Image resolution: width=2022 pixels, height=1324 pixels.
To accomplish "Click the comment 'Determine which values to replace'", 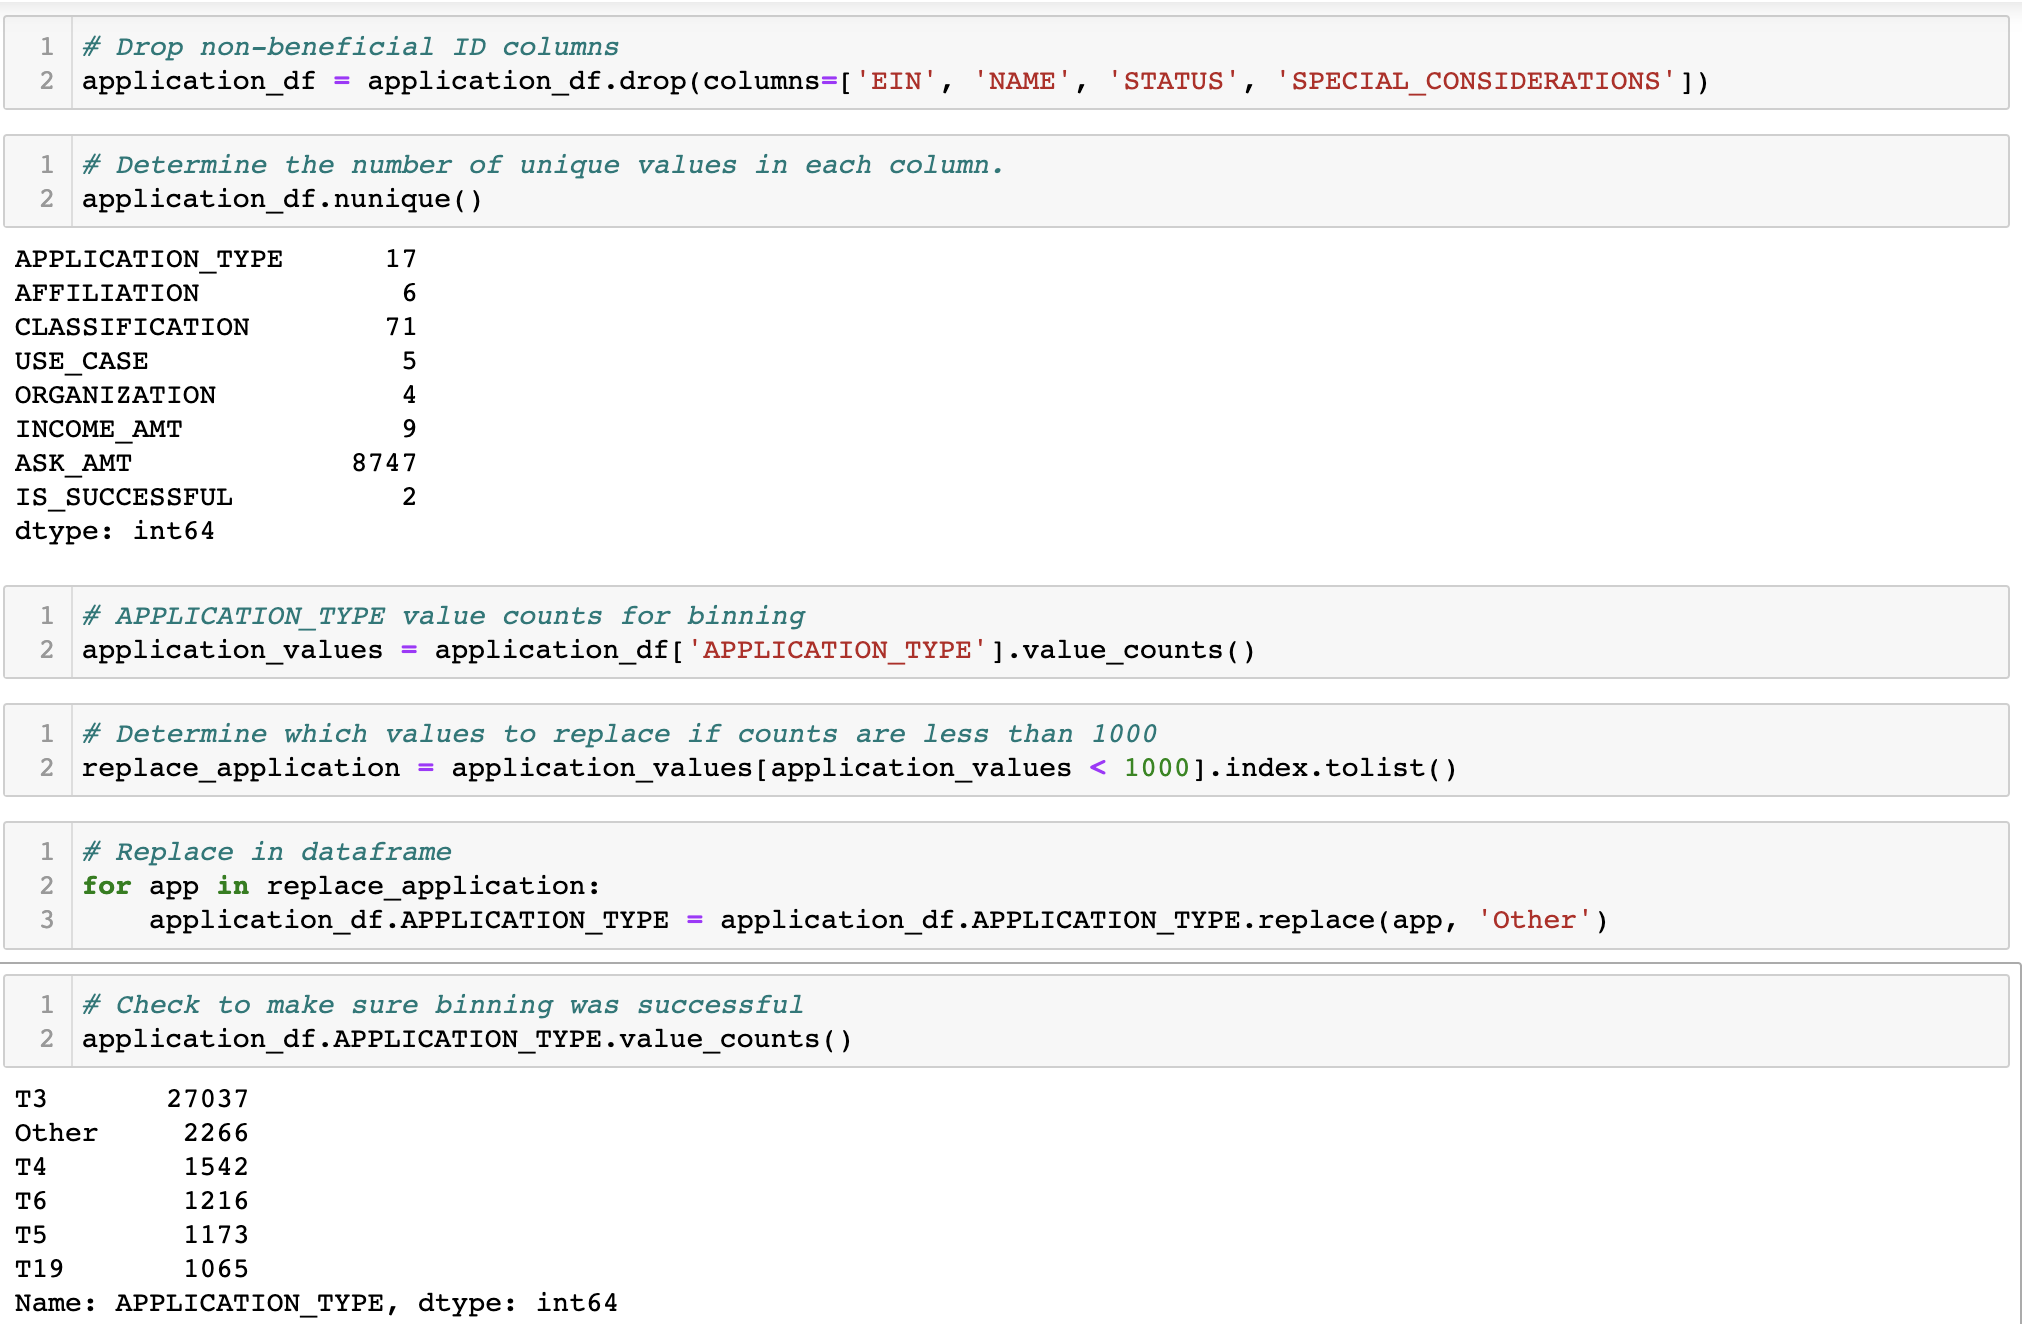I will pyautogui.click(x=619, y=734).
